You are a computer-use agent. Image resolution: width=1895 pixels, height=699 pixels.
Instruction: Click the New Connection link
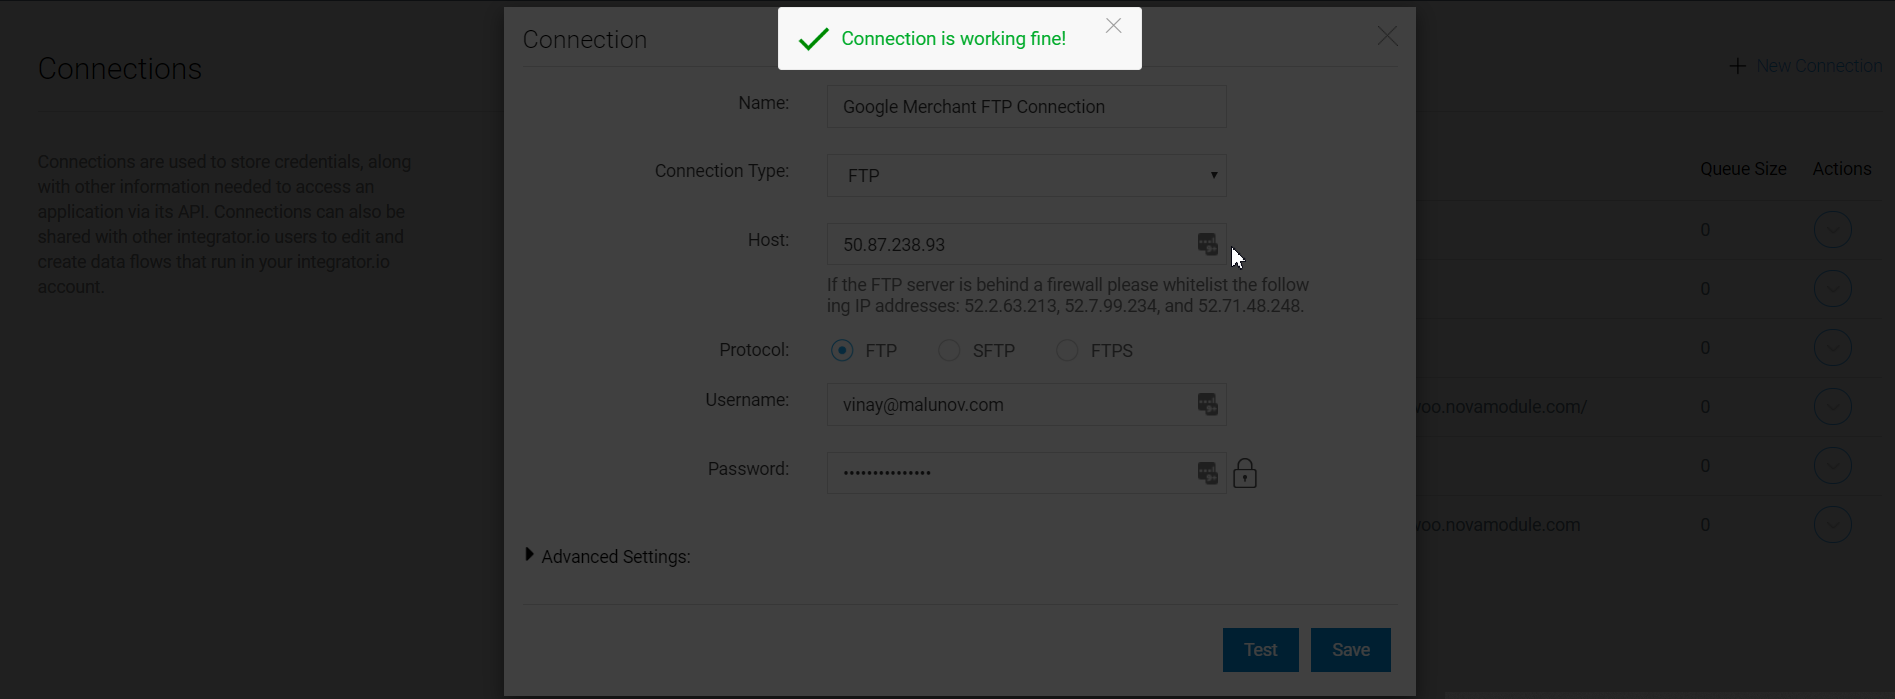[x=1819, y=66]
